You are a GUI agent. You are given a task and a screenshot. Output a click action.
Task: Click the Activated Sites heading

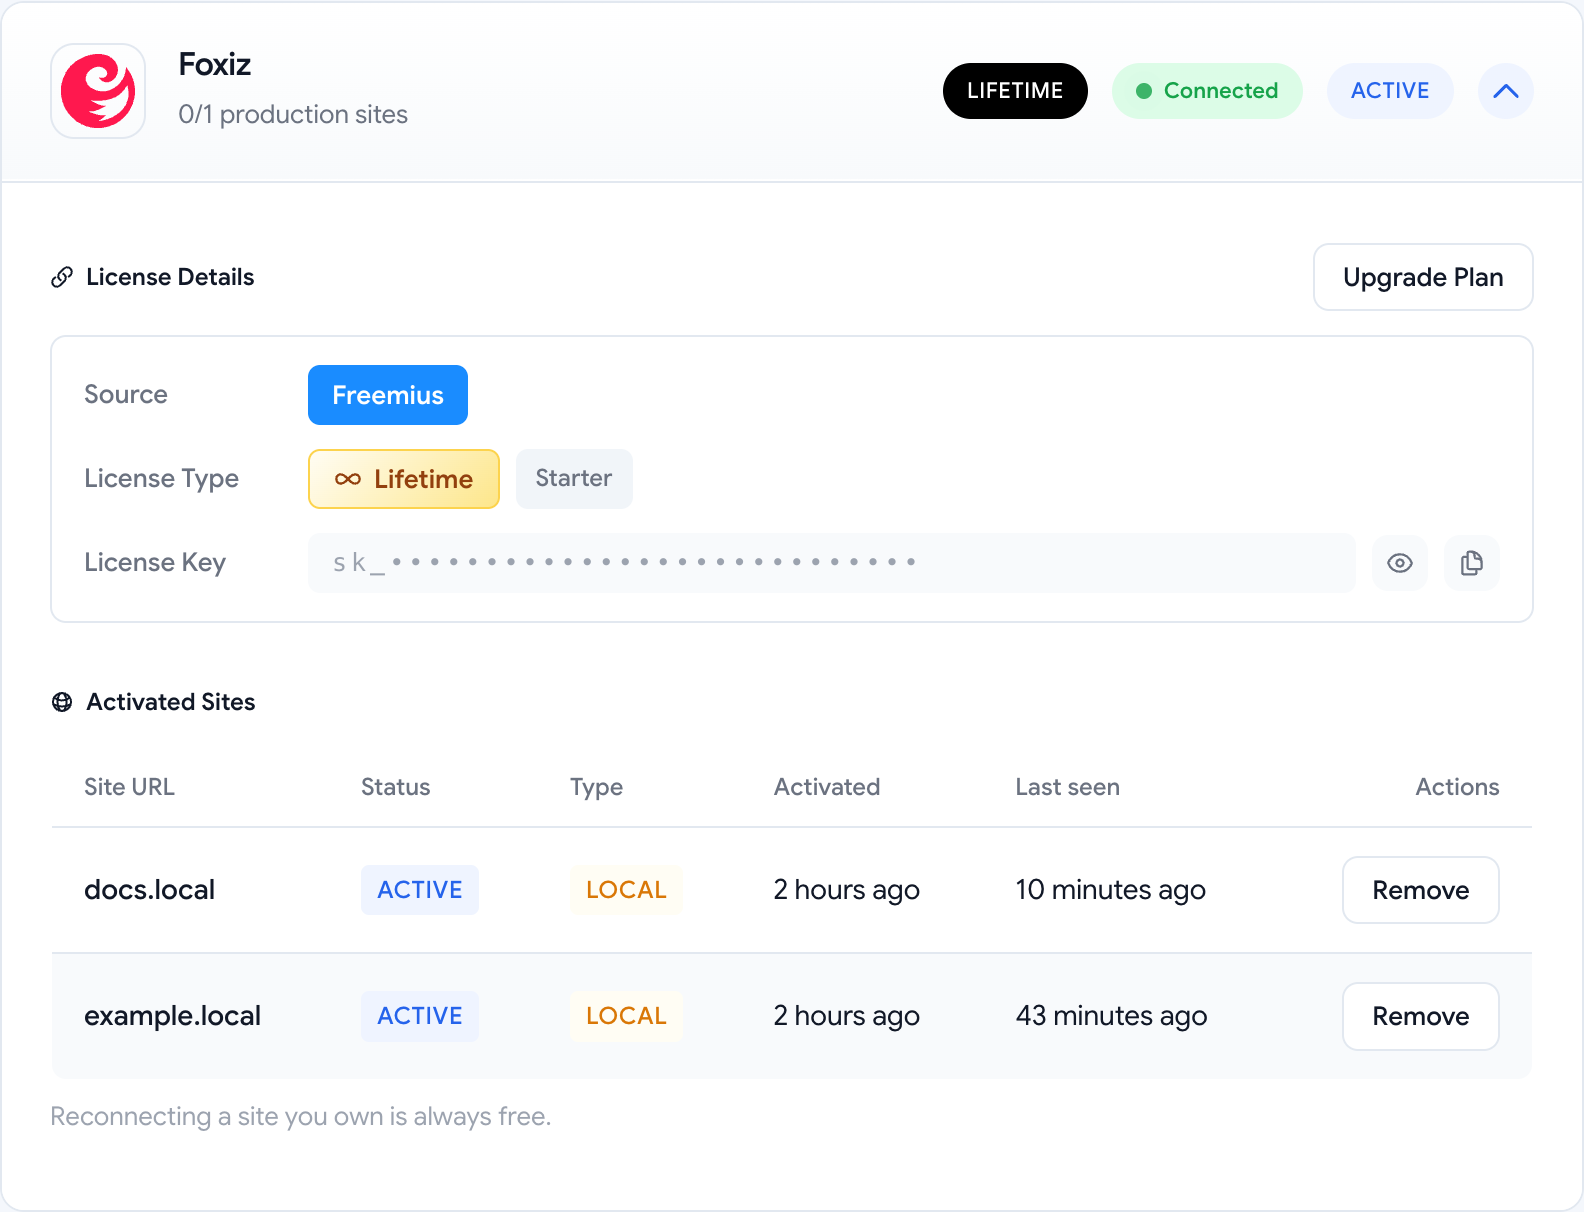(x=171, y=702)
